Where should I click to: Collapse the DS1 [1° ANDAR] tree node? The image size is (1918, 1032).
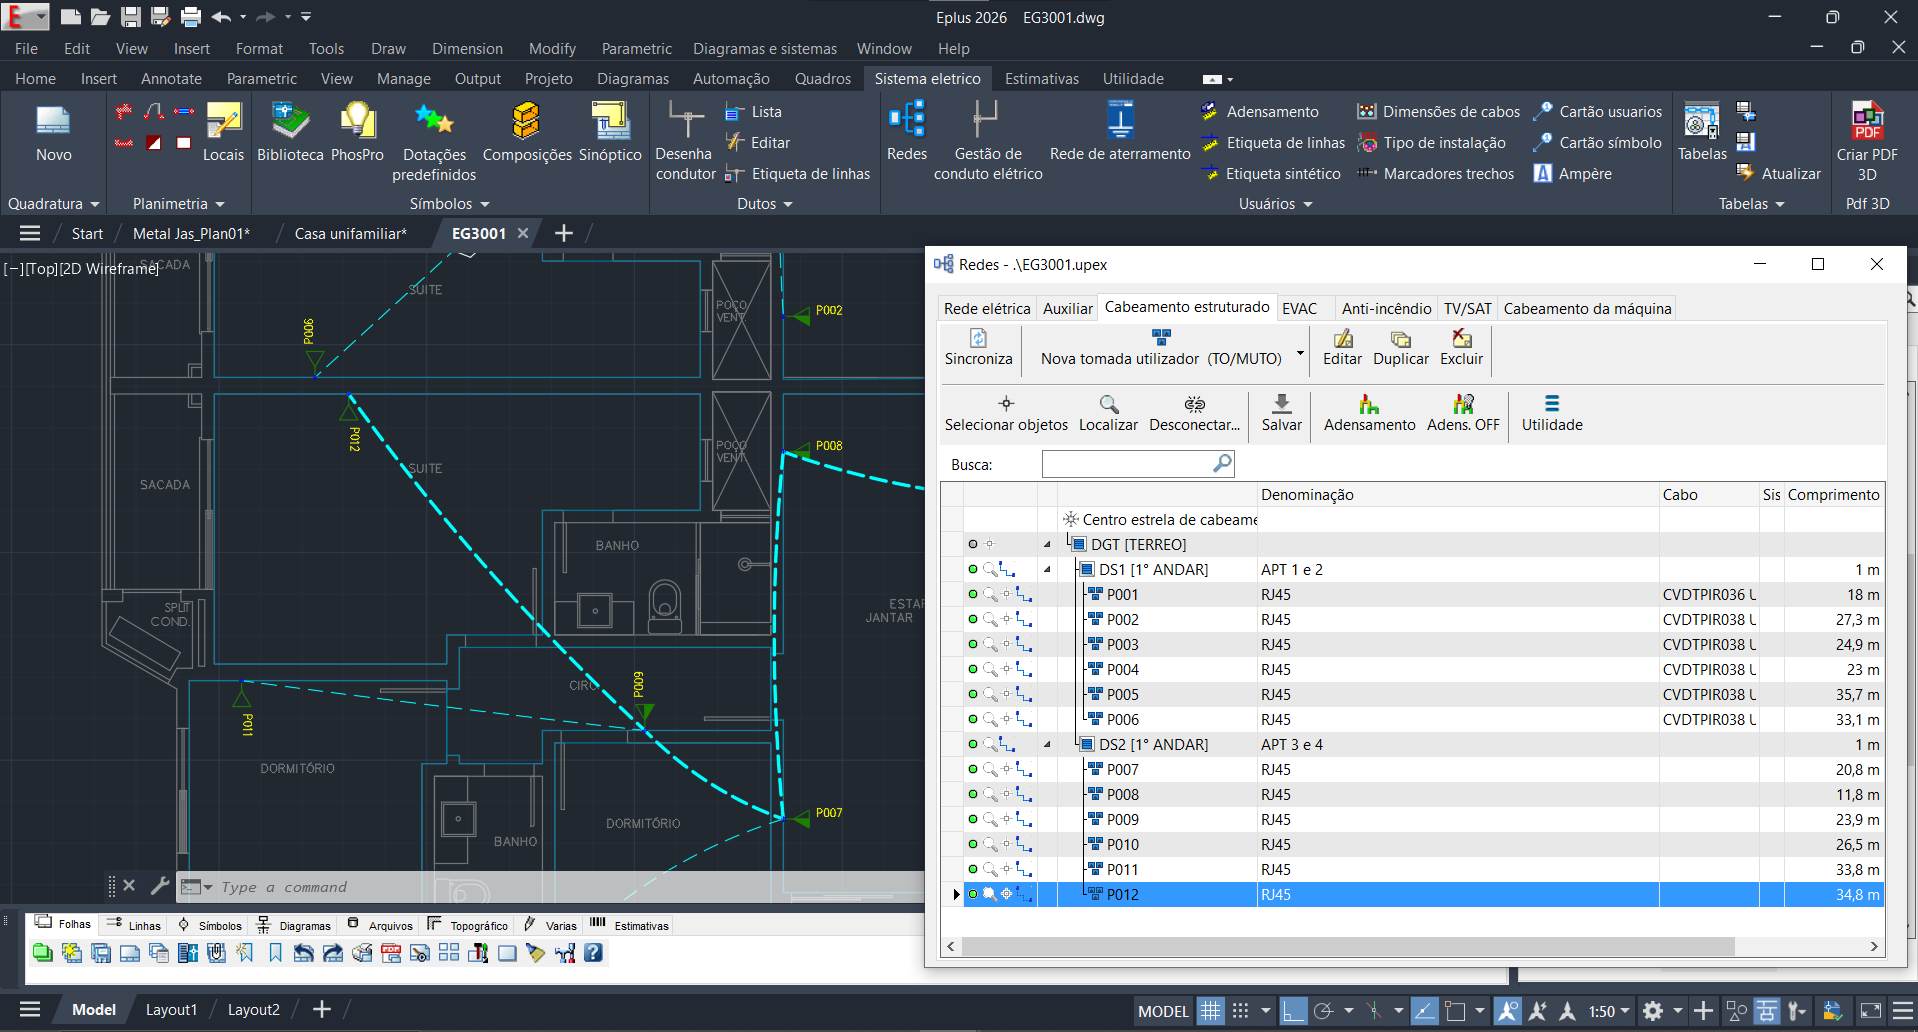[1047, 570]
